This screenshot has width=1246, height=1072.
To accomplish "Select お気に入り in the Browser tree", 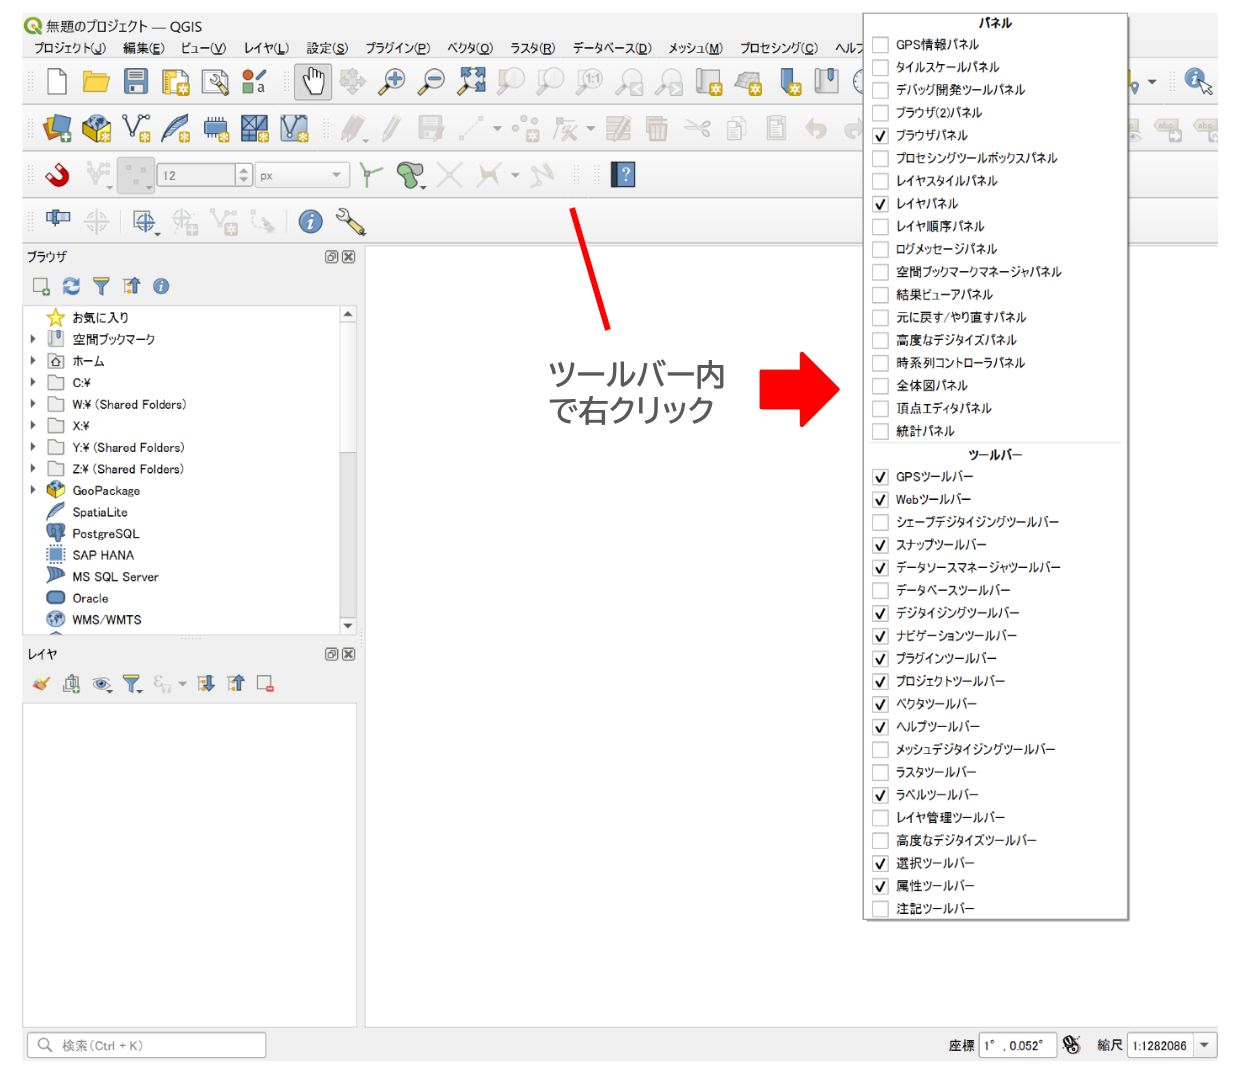I will 100,318.
